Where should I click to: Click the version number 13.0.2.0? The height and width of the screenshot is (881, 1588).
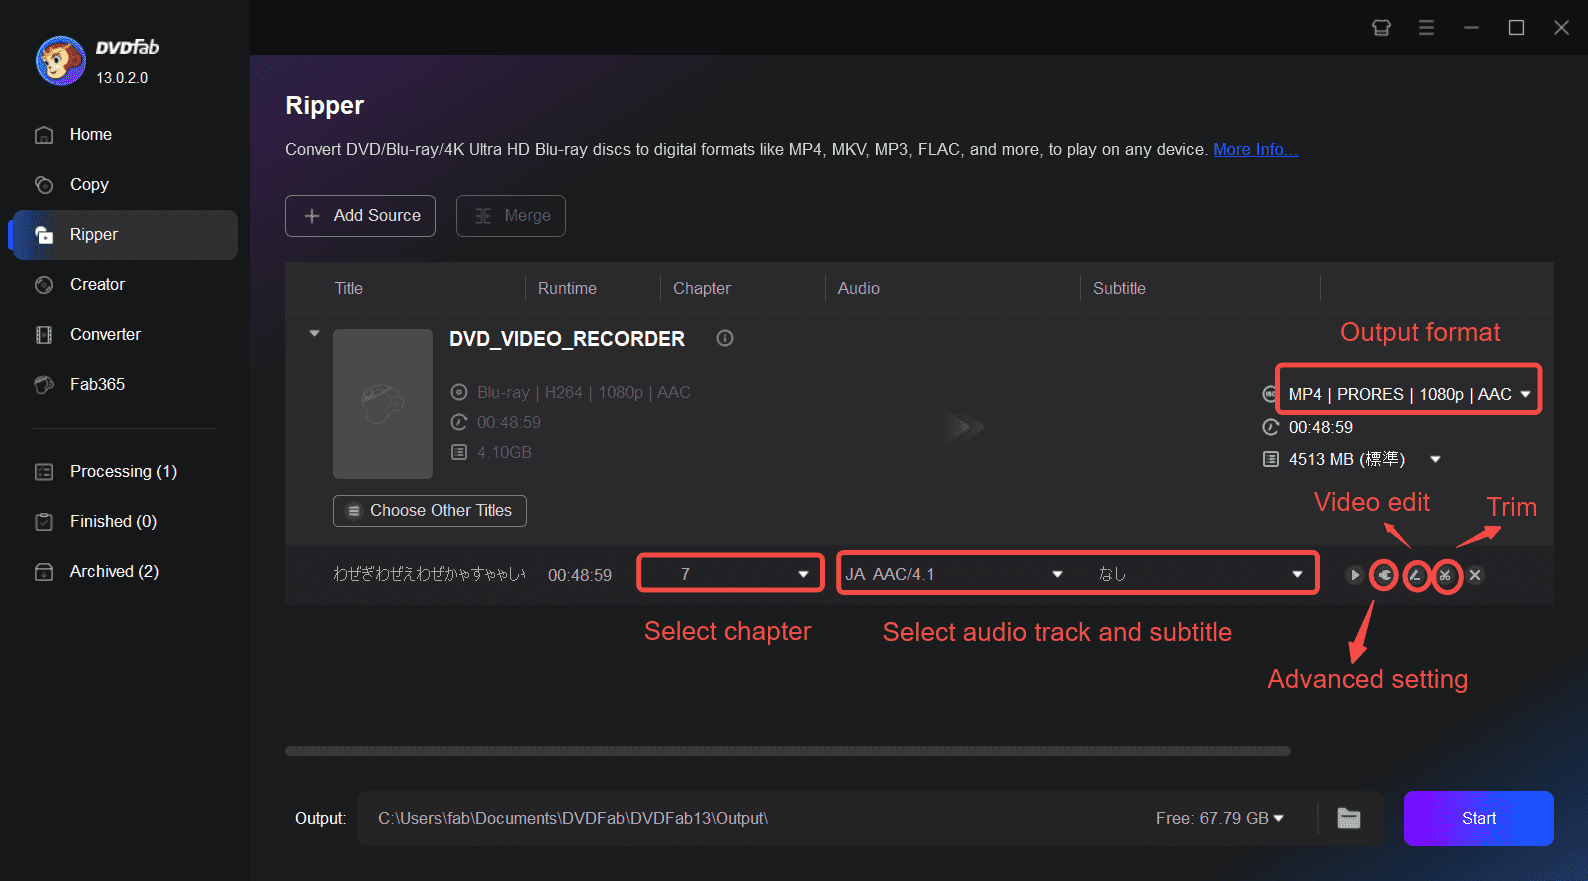122,77
